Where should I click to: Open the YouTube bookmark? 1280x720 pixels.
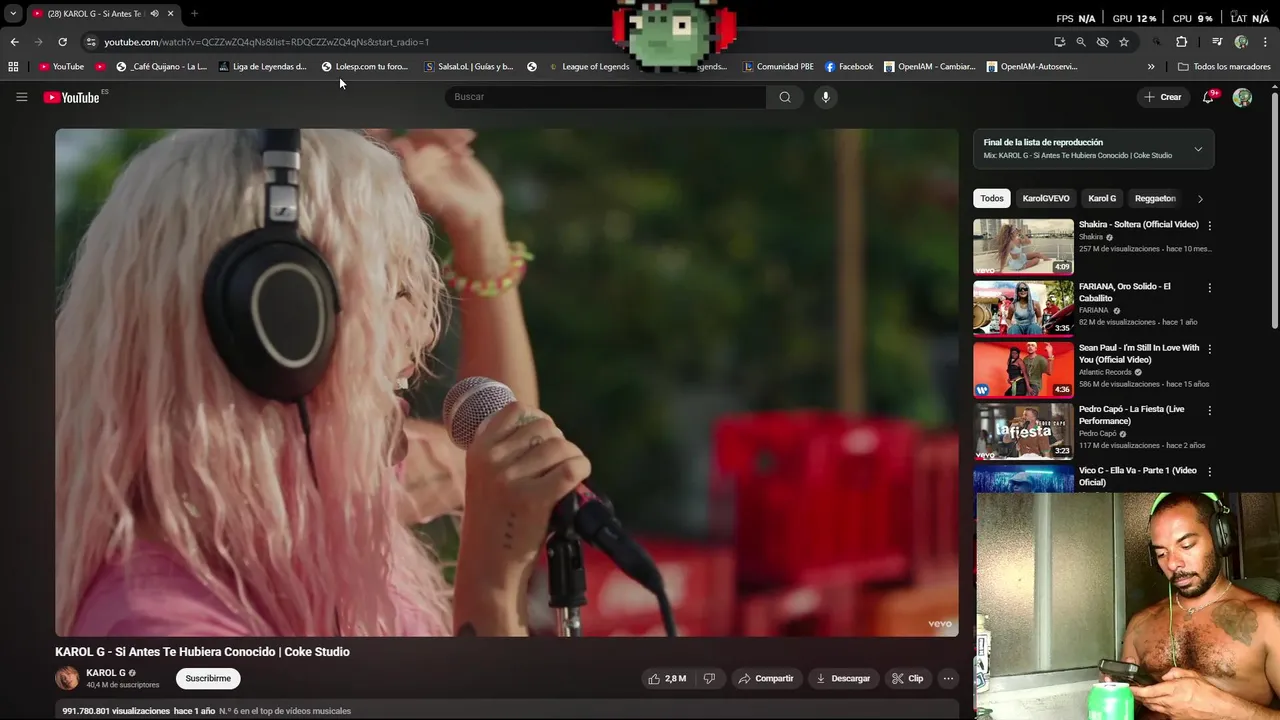pyautogui.click(x=61, y=67)
